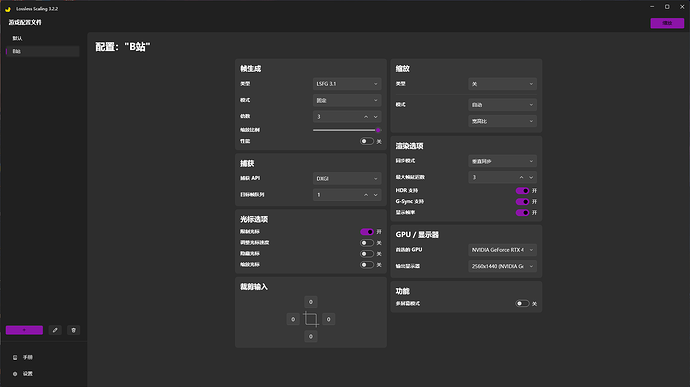
Task: Open output display dropdown showing 2560x1440
Action: pyautogui.click(x=502, y=266)
